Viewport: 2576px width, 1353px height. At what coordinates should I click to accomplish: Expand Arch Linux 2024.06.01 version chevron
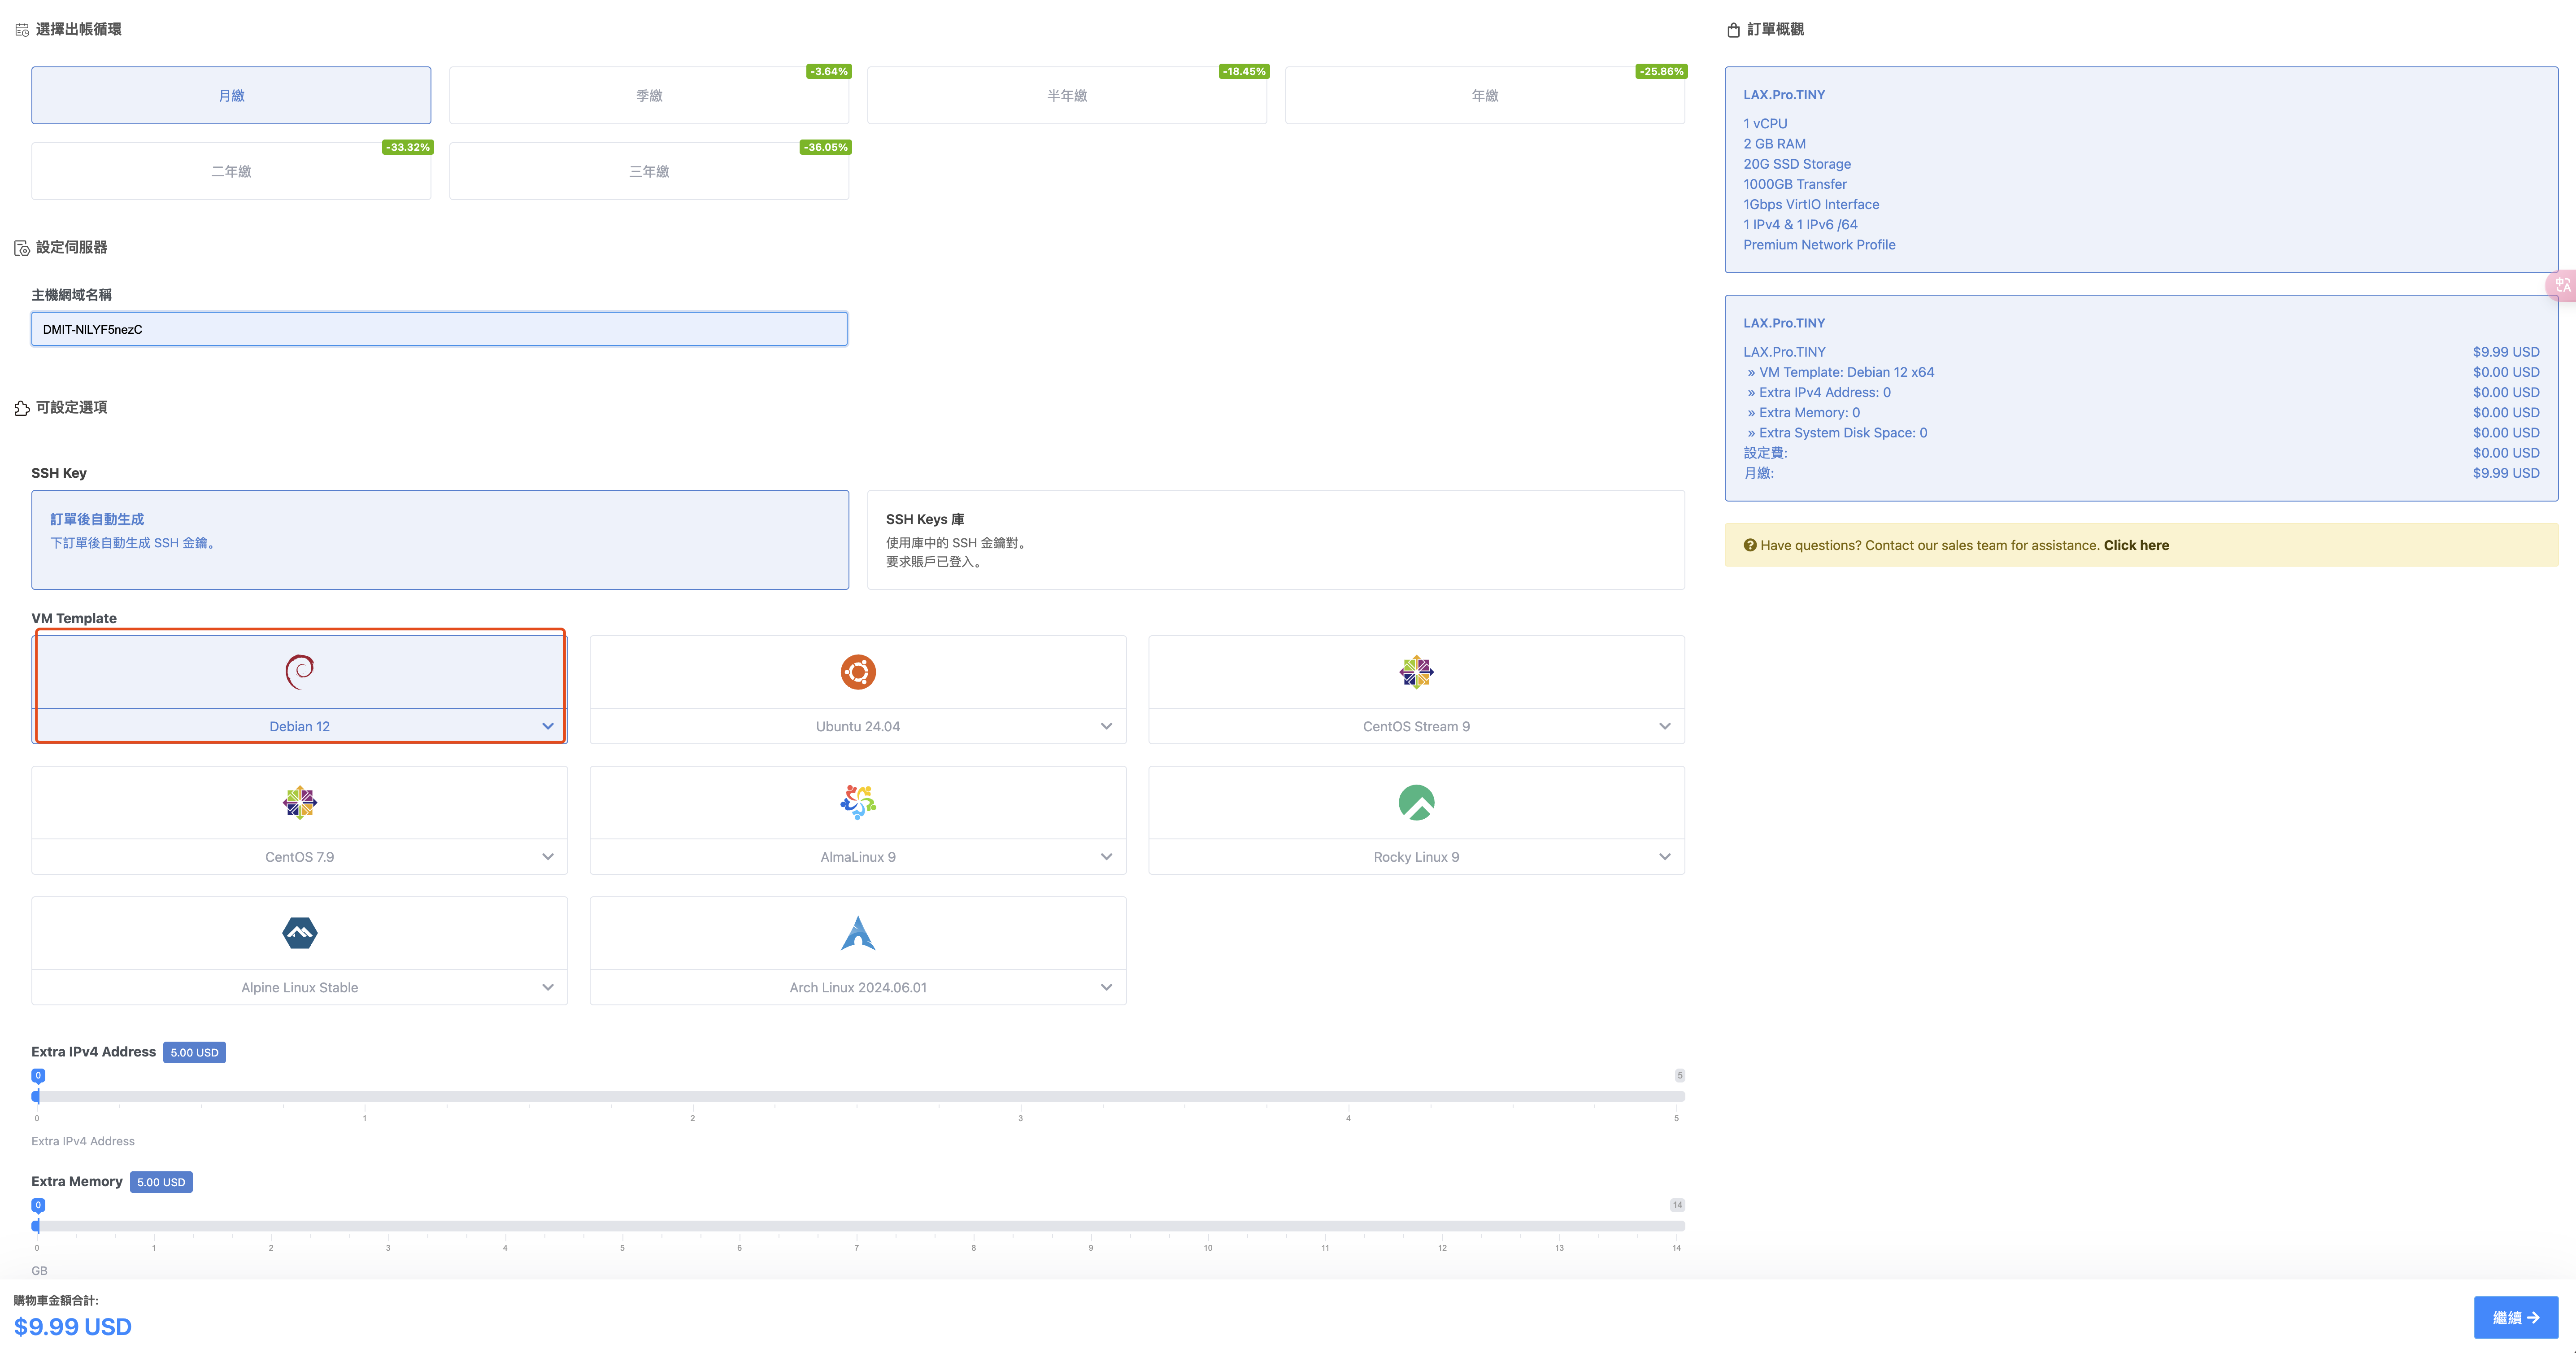1106,987
